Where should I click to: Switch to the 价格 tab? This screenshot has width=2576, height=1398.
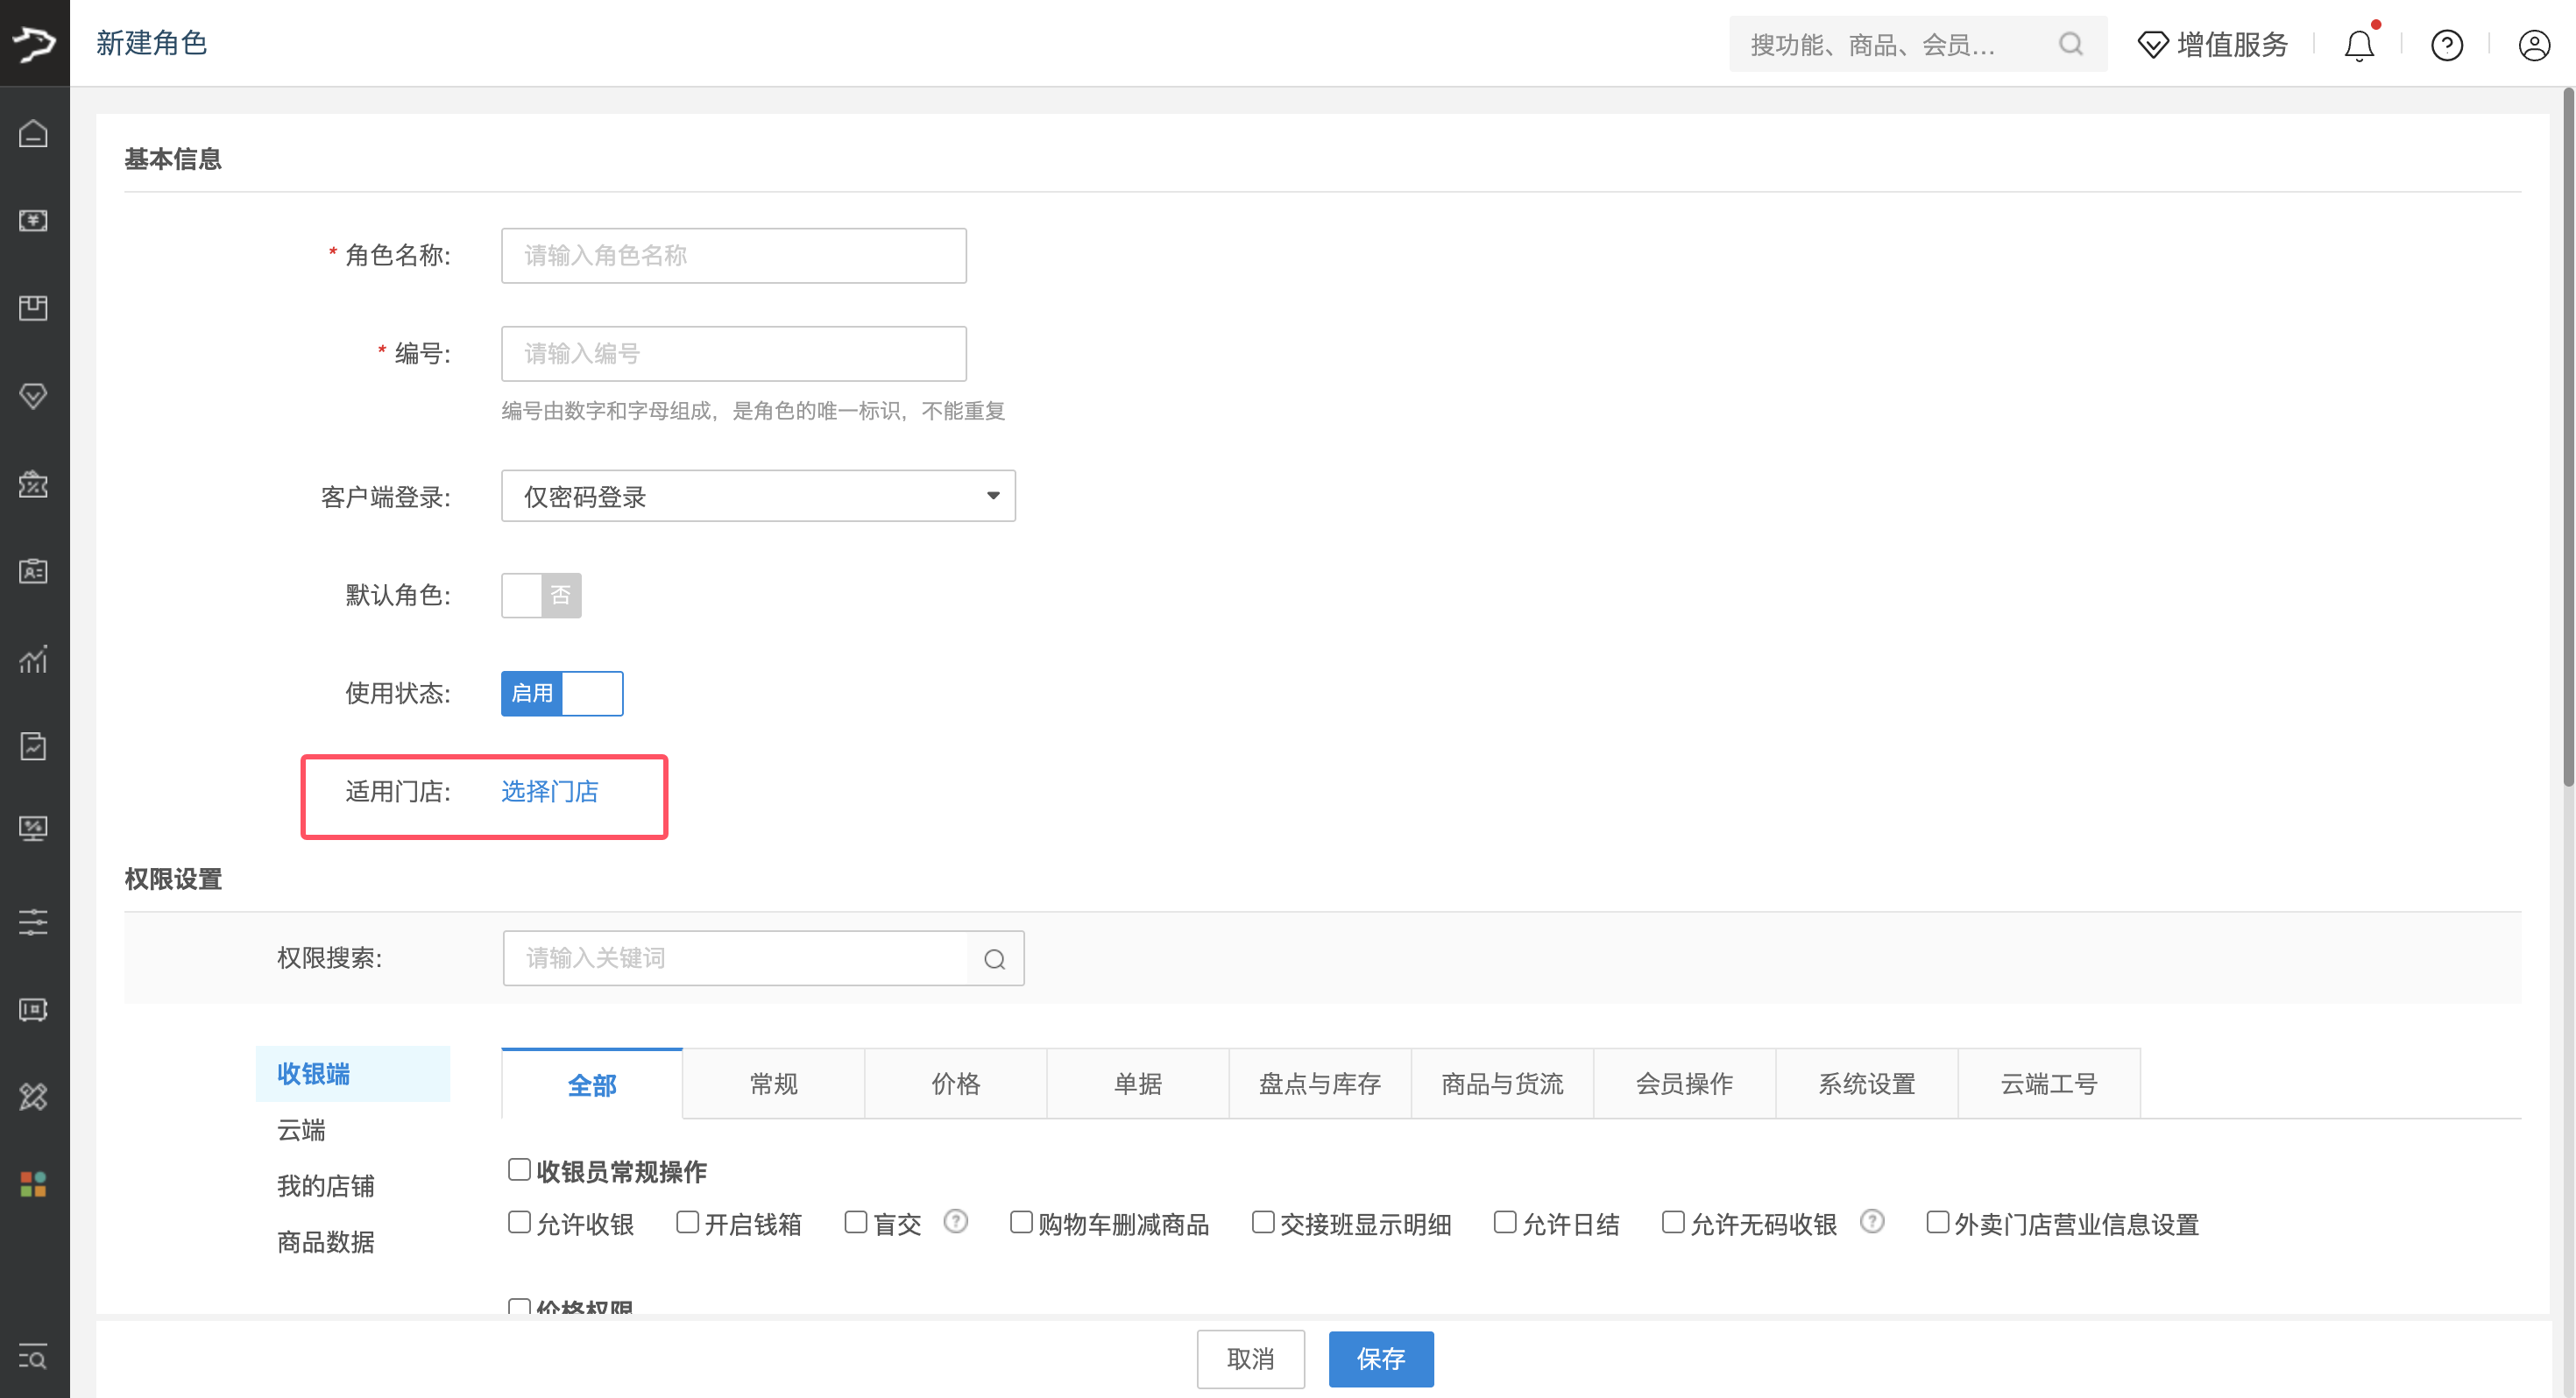(955, 1084)
